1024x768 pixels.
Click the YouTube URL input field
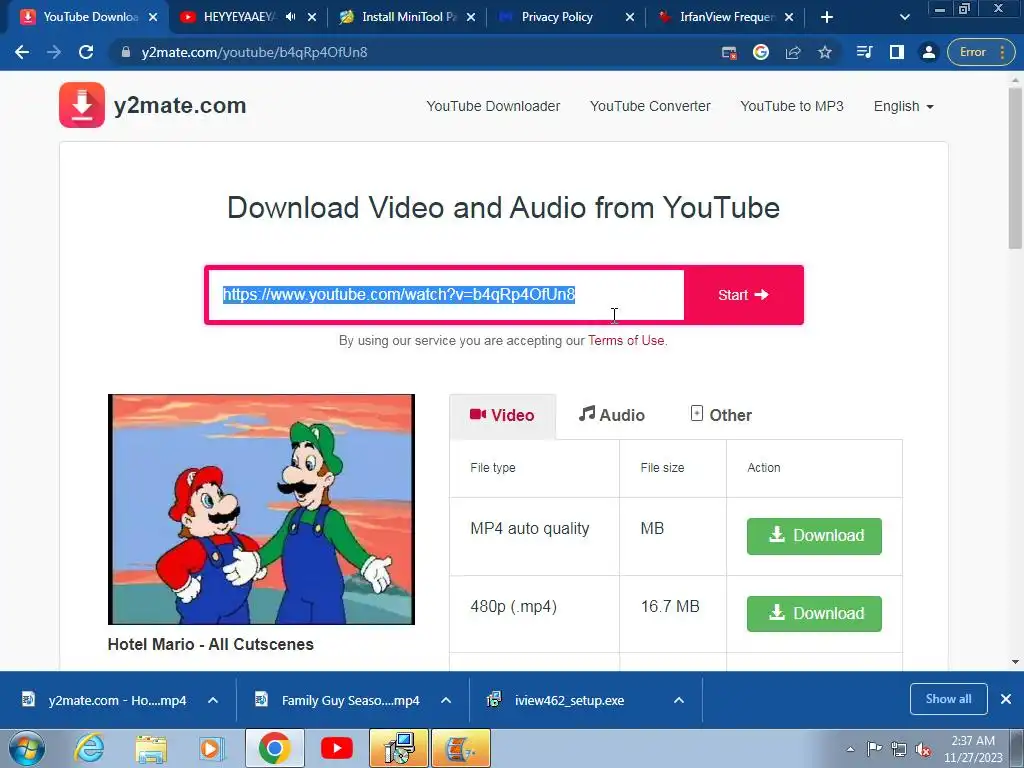pos(446,295)
